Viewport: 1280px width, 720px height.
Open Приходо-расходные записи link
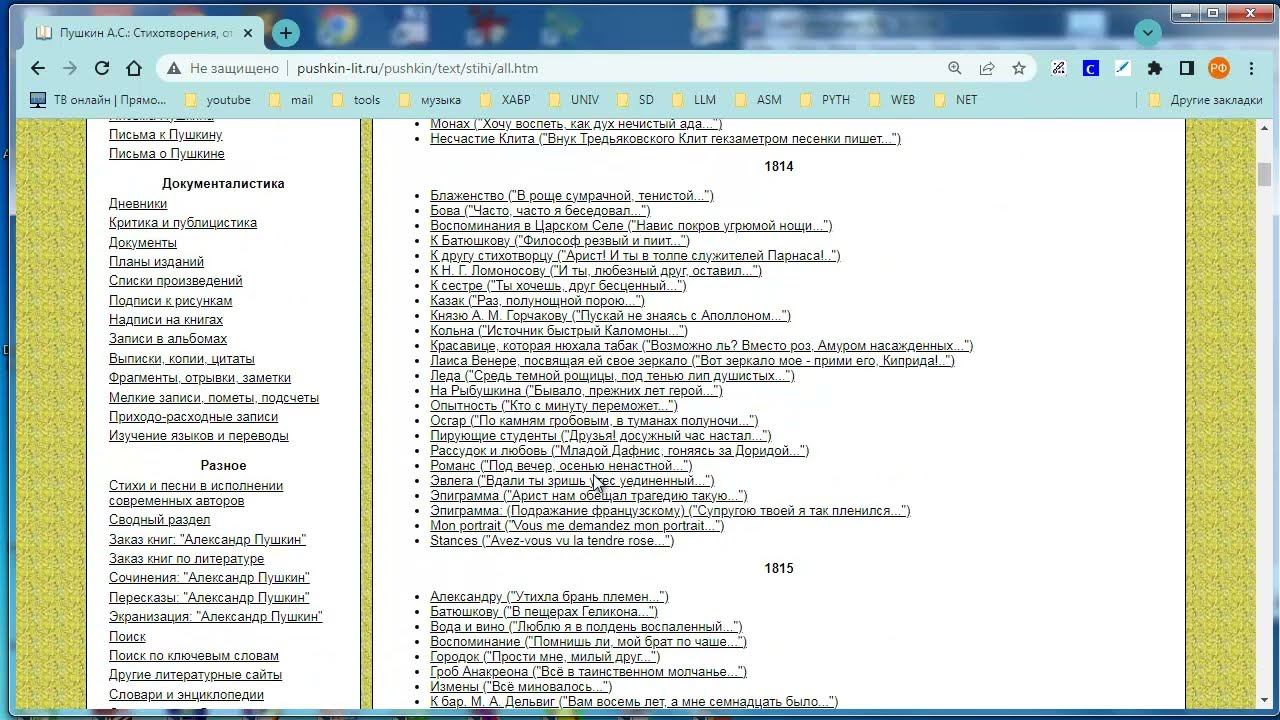[193, 417]
